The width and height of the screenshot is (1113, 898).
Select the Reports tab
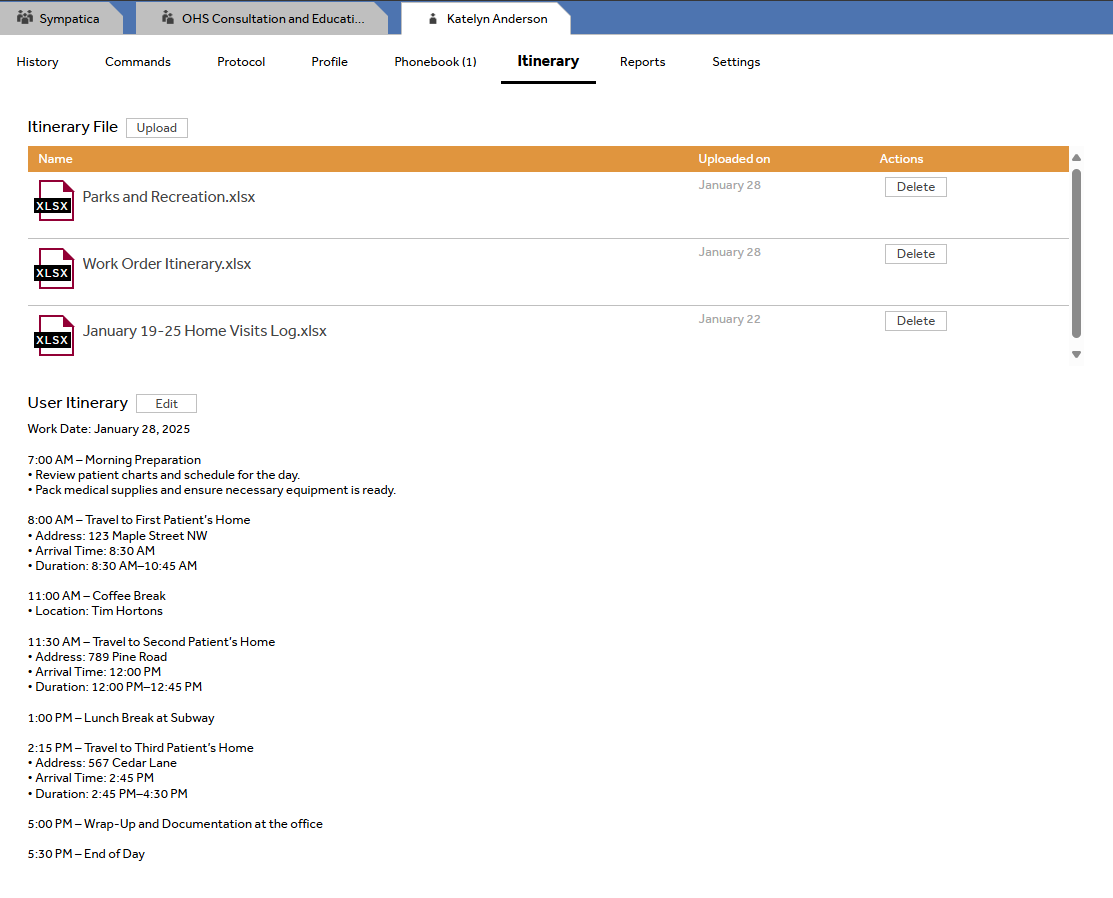(x=642, y=62)
